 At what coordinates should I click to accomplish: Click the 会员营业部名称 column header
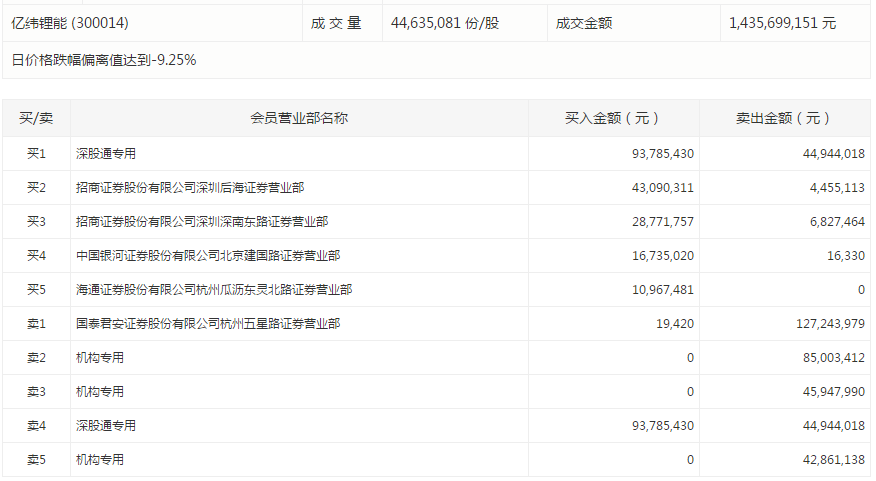[x=299, y=118]
